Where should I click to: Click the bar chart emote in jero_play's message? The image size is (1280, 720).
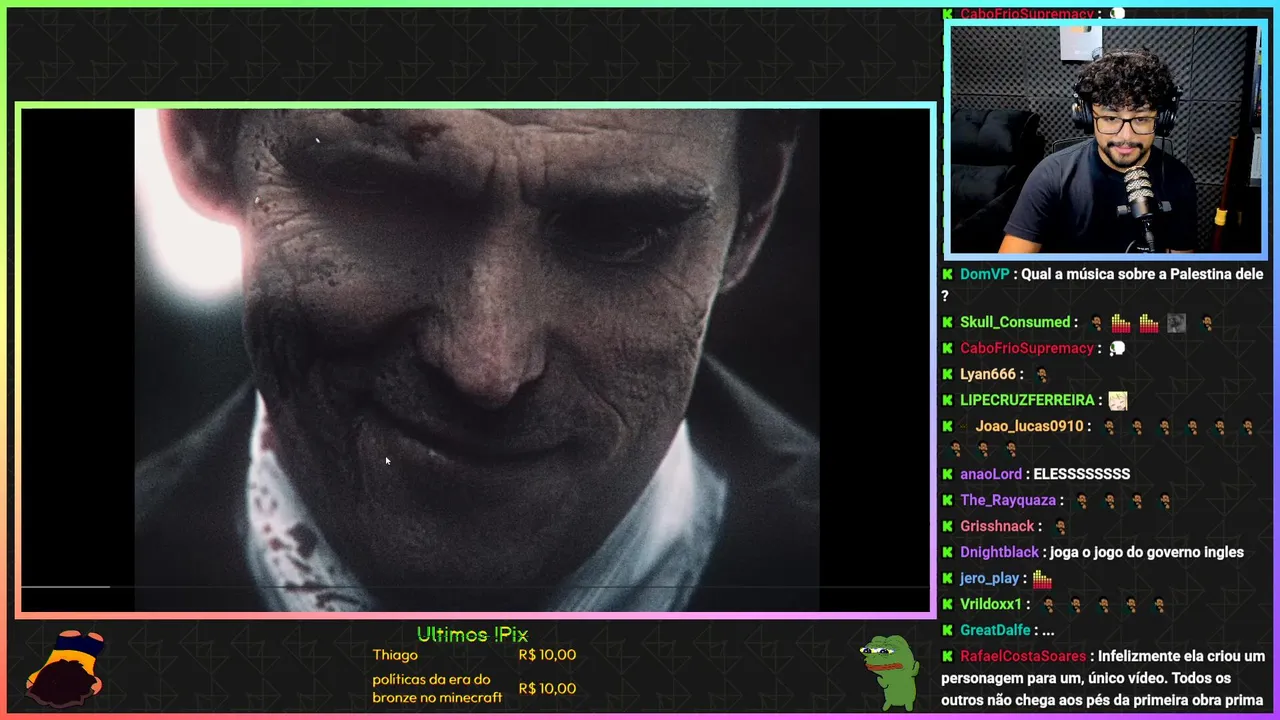(x=1042, y=578)
